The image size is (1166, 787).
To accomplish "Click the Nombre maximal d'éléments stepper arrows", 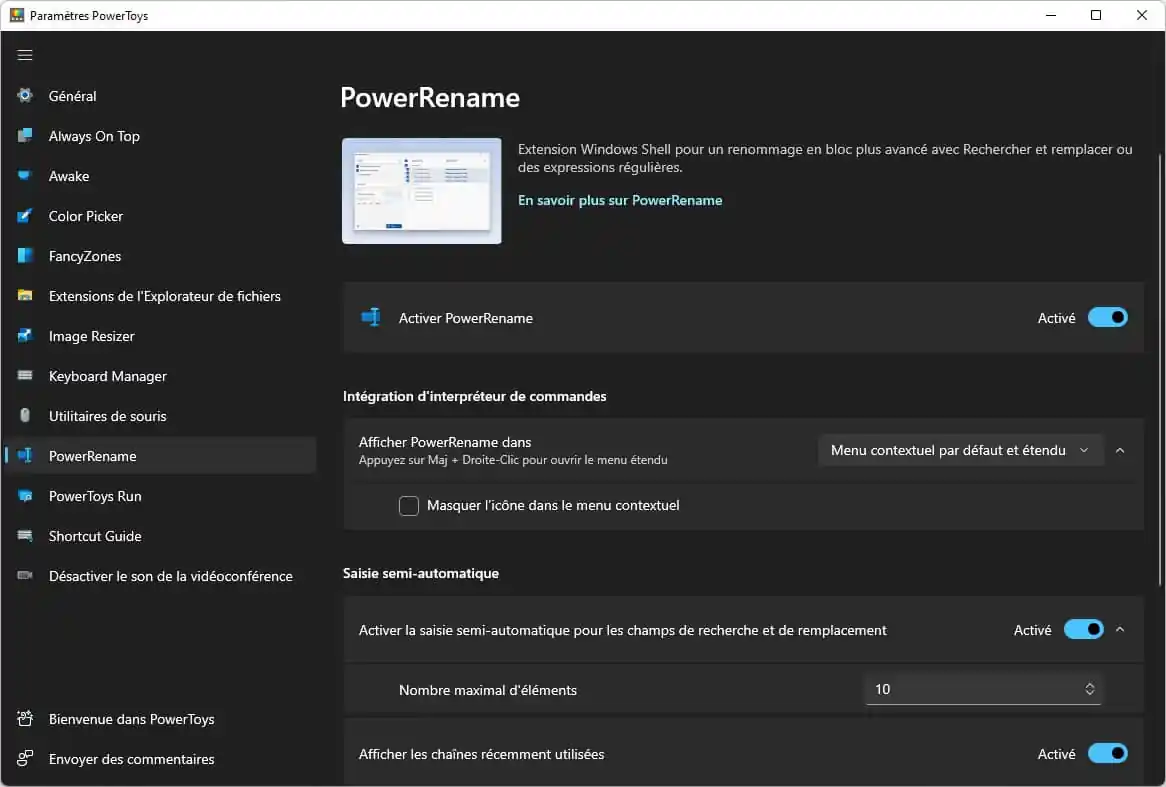I will coord(1089,689).
